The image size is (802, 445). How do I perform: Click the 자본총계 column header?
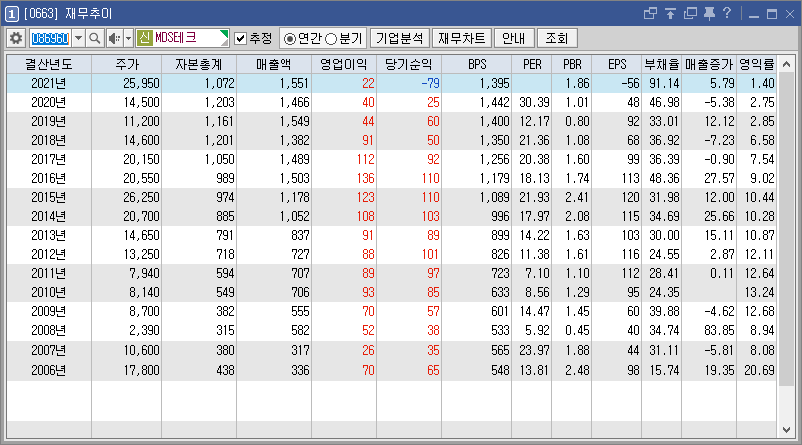click(x=199, y=64)
